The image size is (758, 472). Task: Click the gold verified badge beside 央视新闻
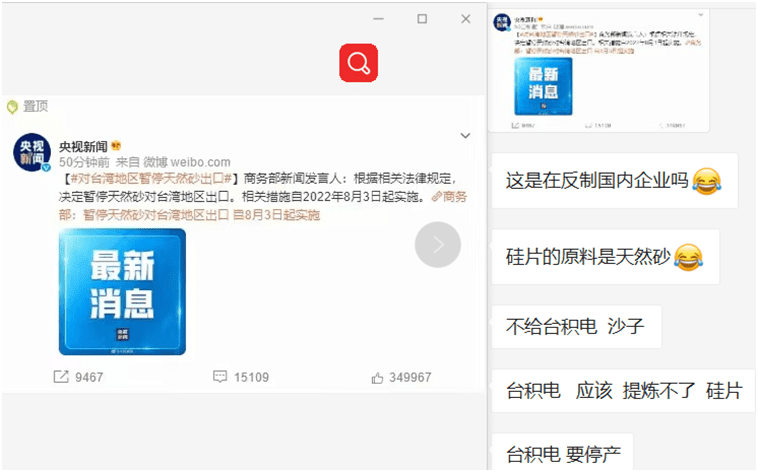116,145
